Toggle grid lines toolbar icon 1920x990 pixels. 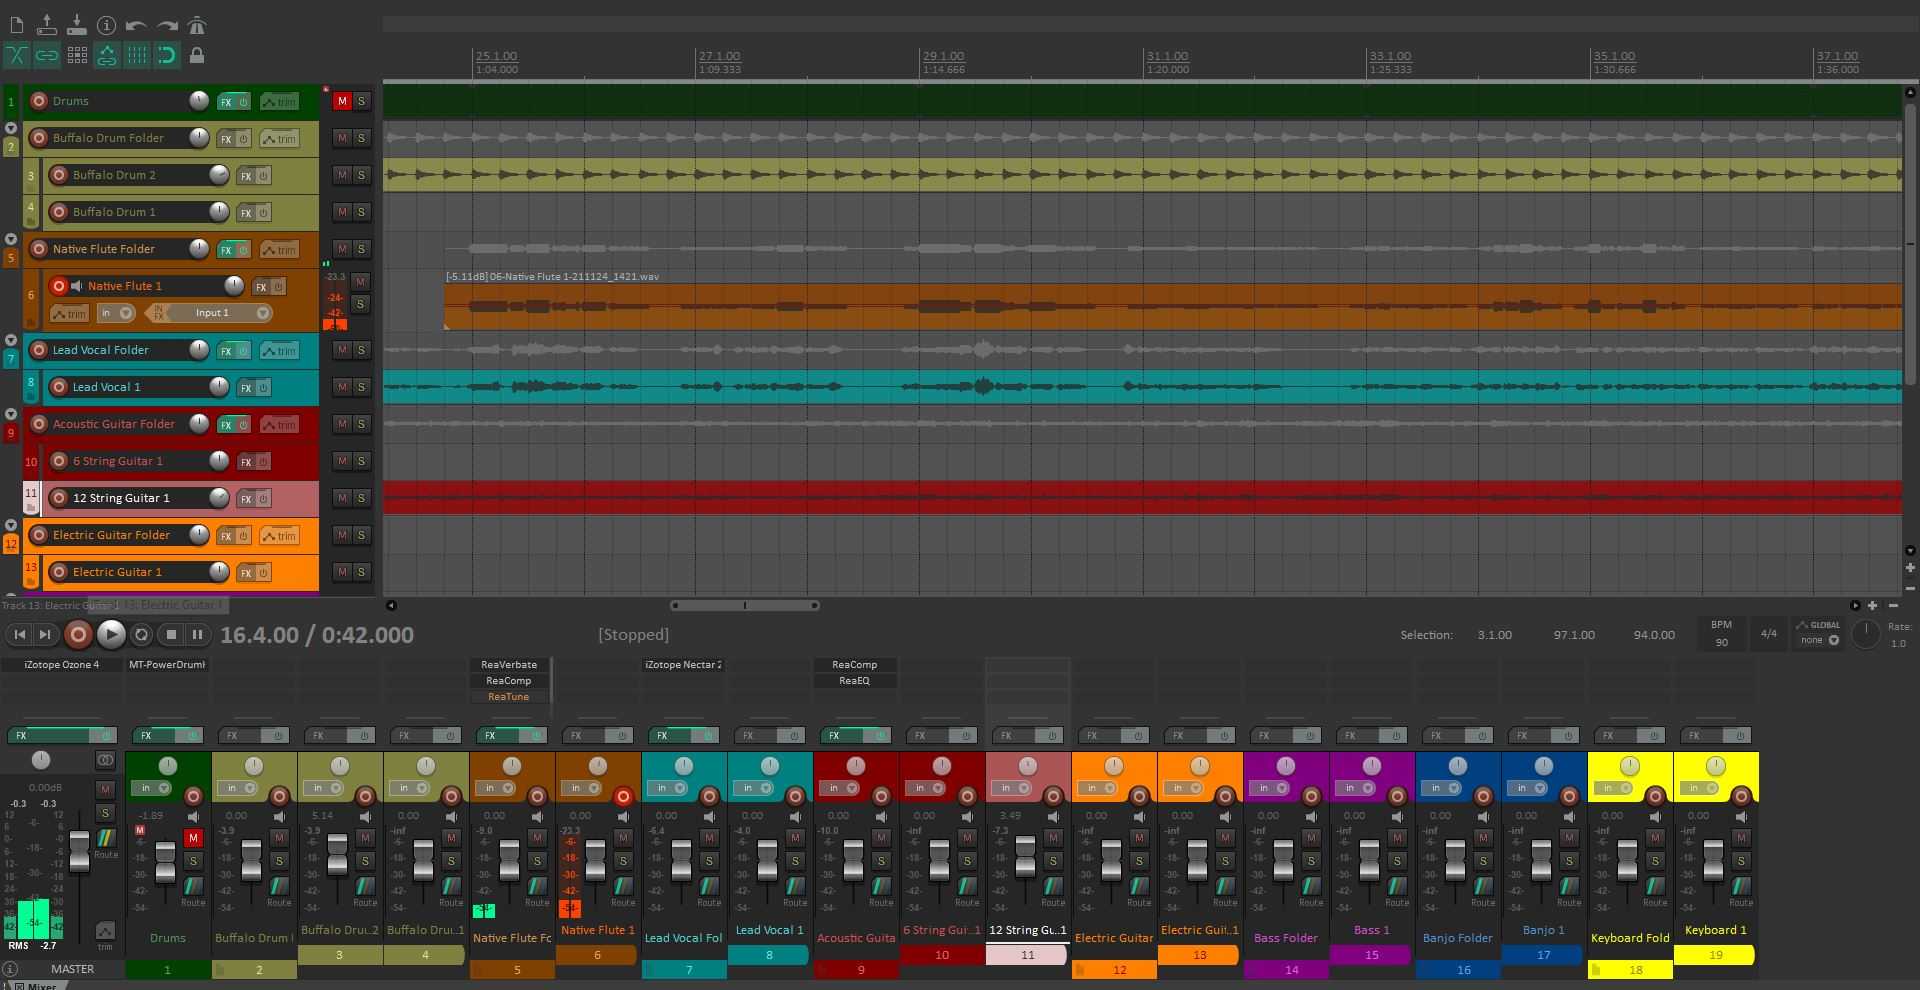[x=137, y=55]
